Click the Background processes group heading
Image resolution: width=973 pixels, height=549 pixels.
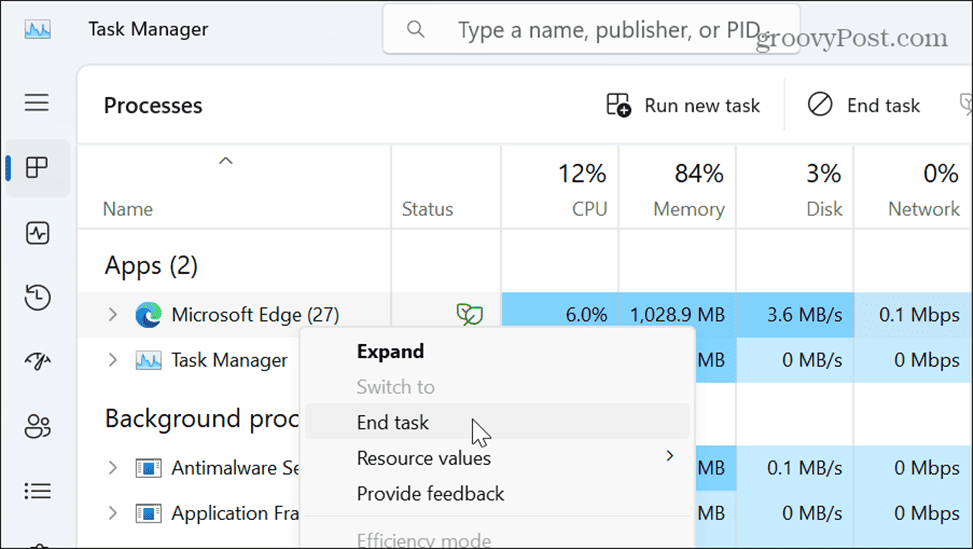pyautogui.click(x=202, y=419)
